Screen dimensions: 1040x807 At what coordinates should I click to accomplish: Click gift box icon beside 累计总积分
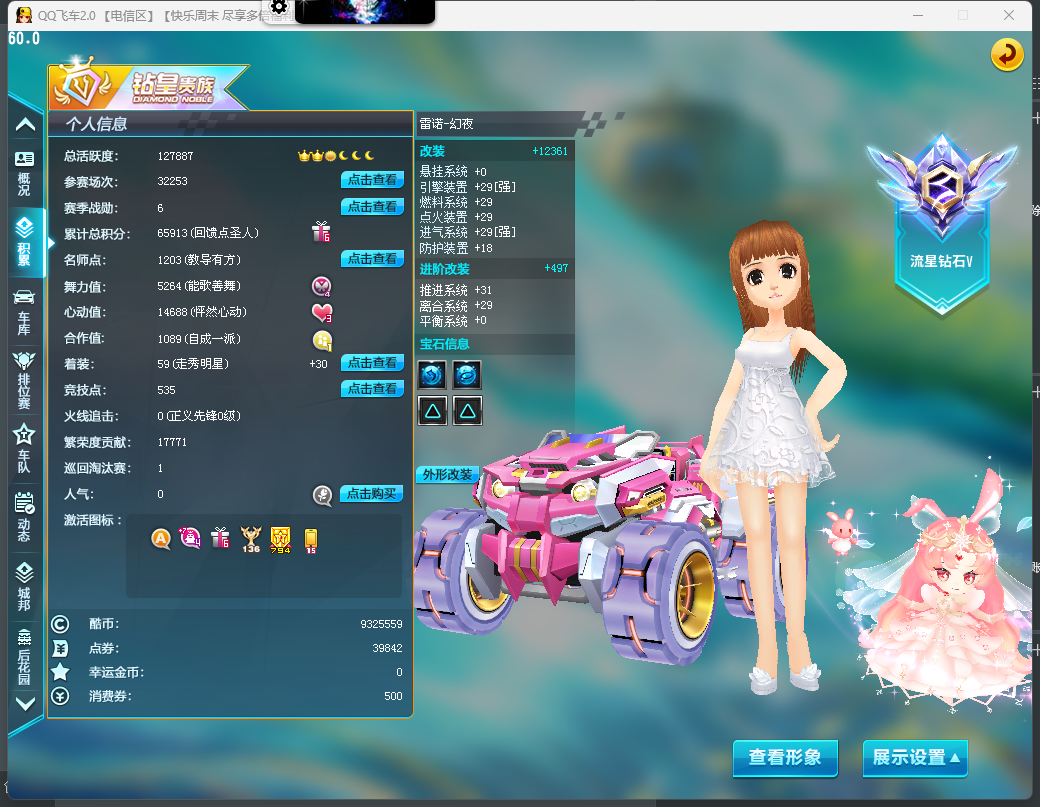[321, 232]
